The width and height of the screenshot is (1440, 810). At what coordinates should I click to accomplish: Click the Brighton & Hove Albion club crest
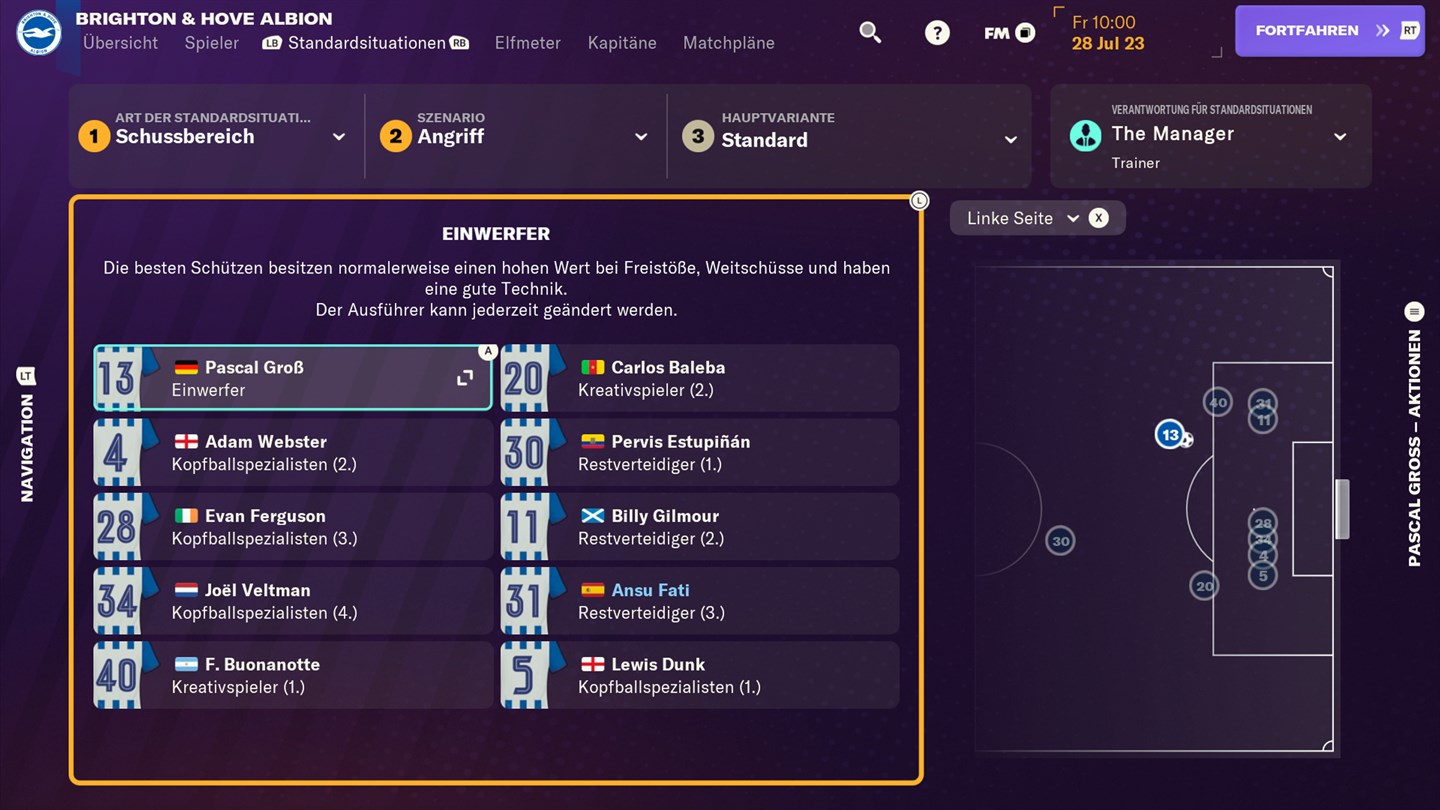point(39,33)
